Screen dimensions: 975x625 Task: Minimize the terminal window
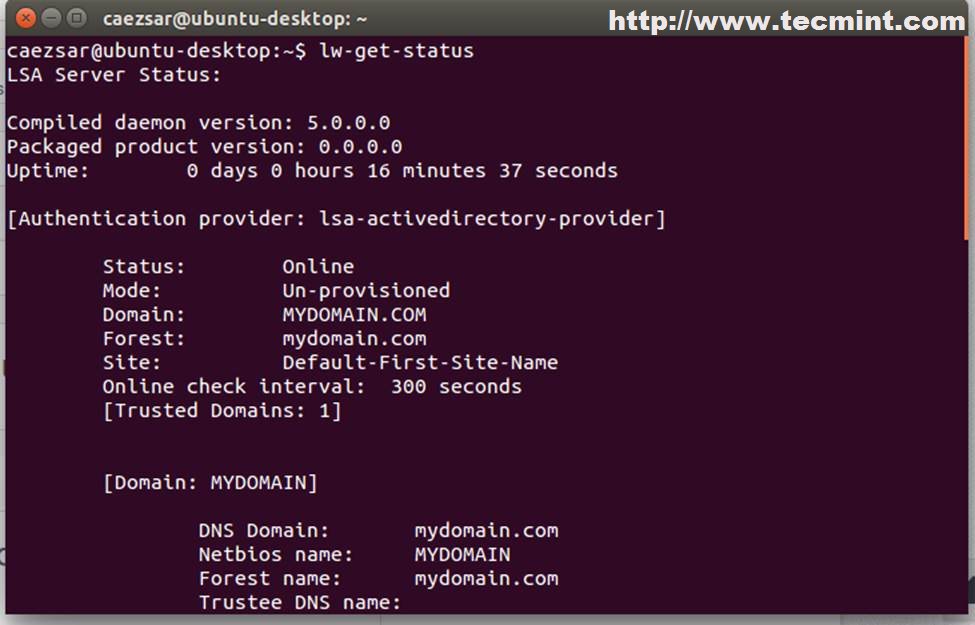point(52,19)
